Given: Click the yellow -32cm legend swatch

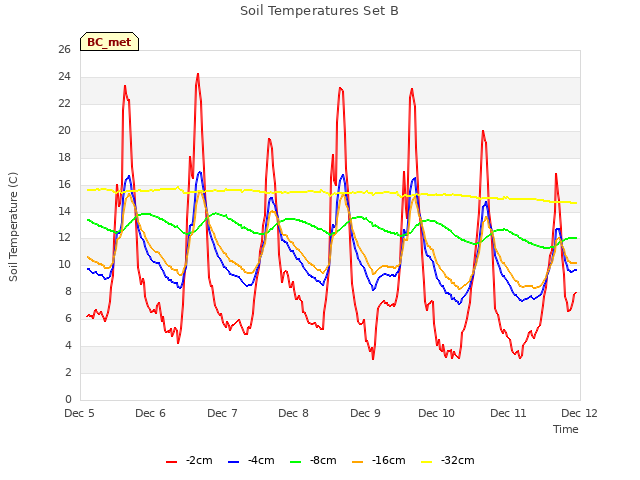Looking at the screenshot, I should tap(427, 462).
